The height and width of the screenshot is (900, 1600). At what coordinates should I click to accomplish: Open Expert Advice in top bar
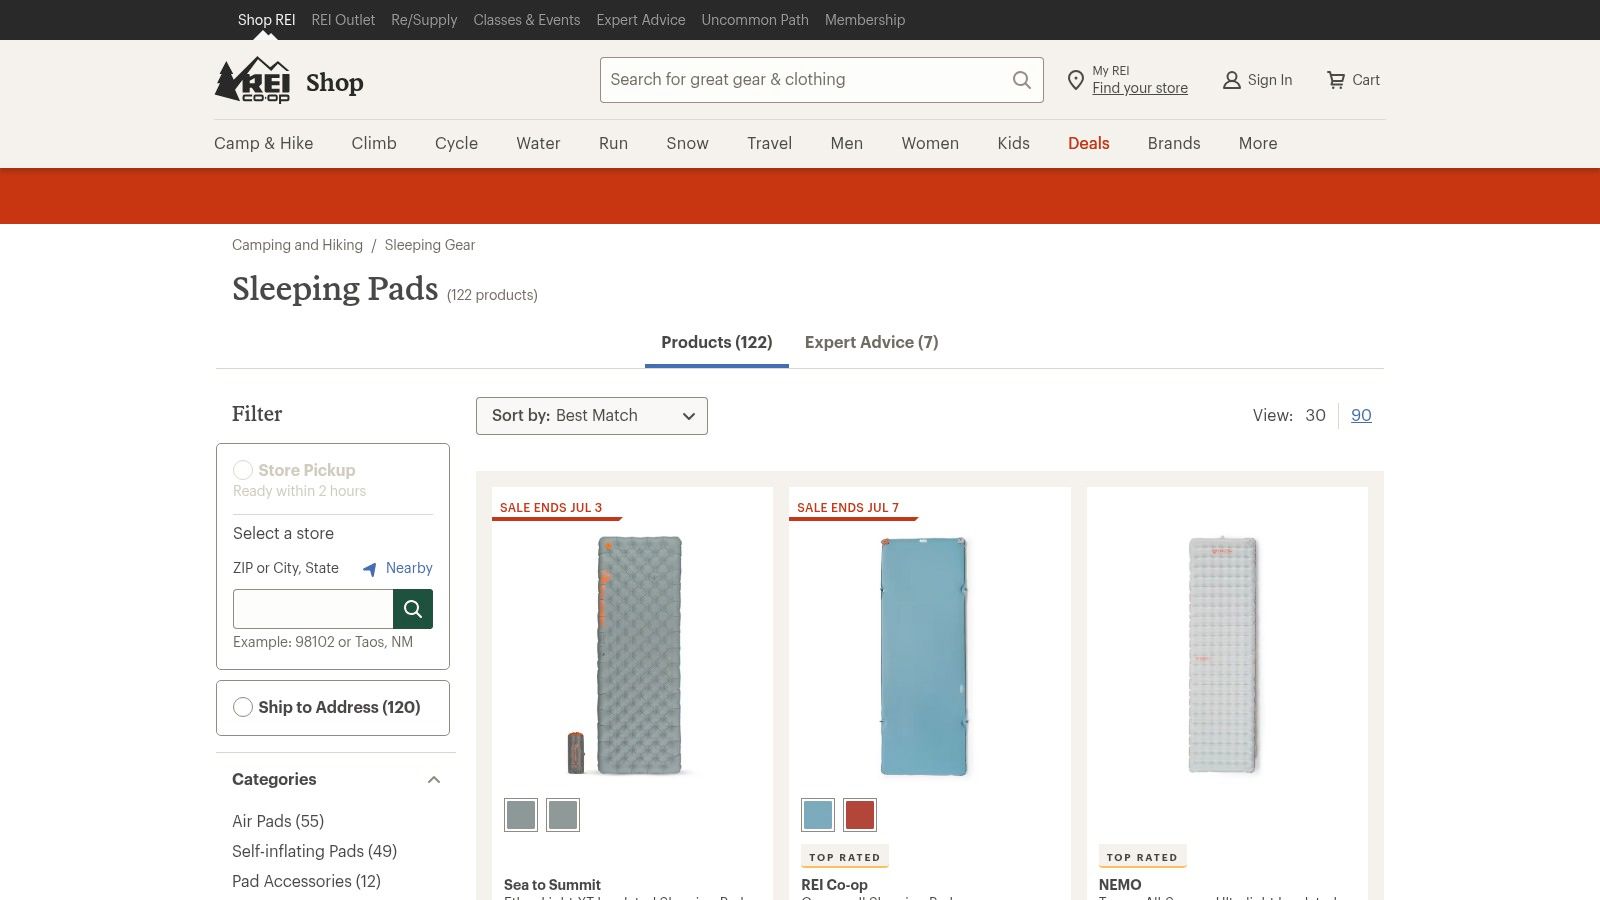point(641,20)
